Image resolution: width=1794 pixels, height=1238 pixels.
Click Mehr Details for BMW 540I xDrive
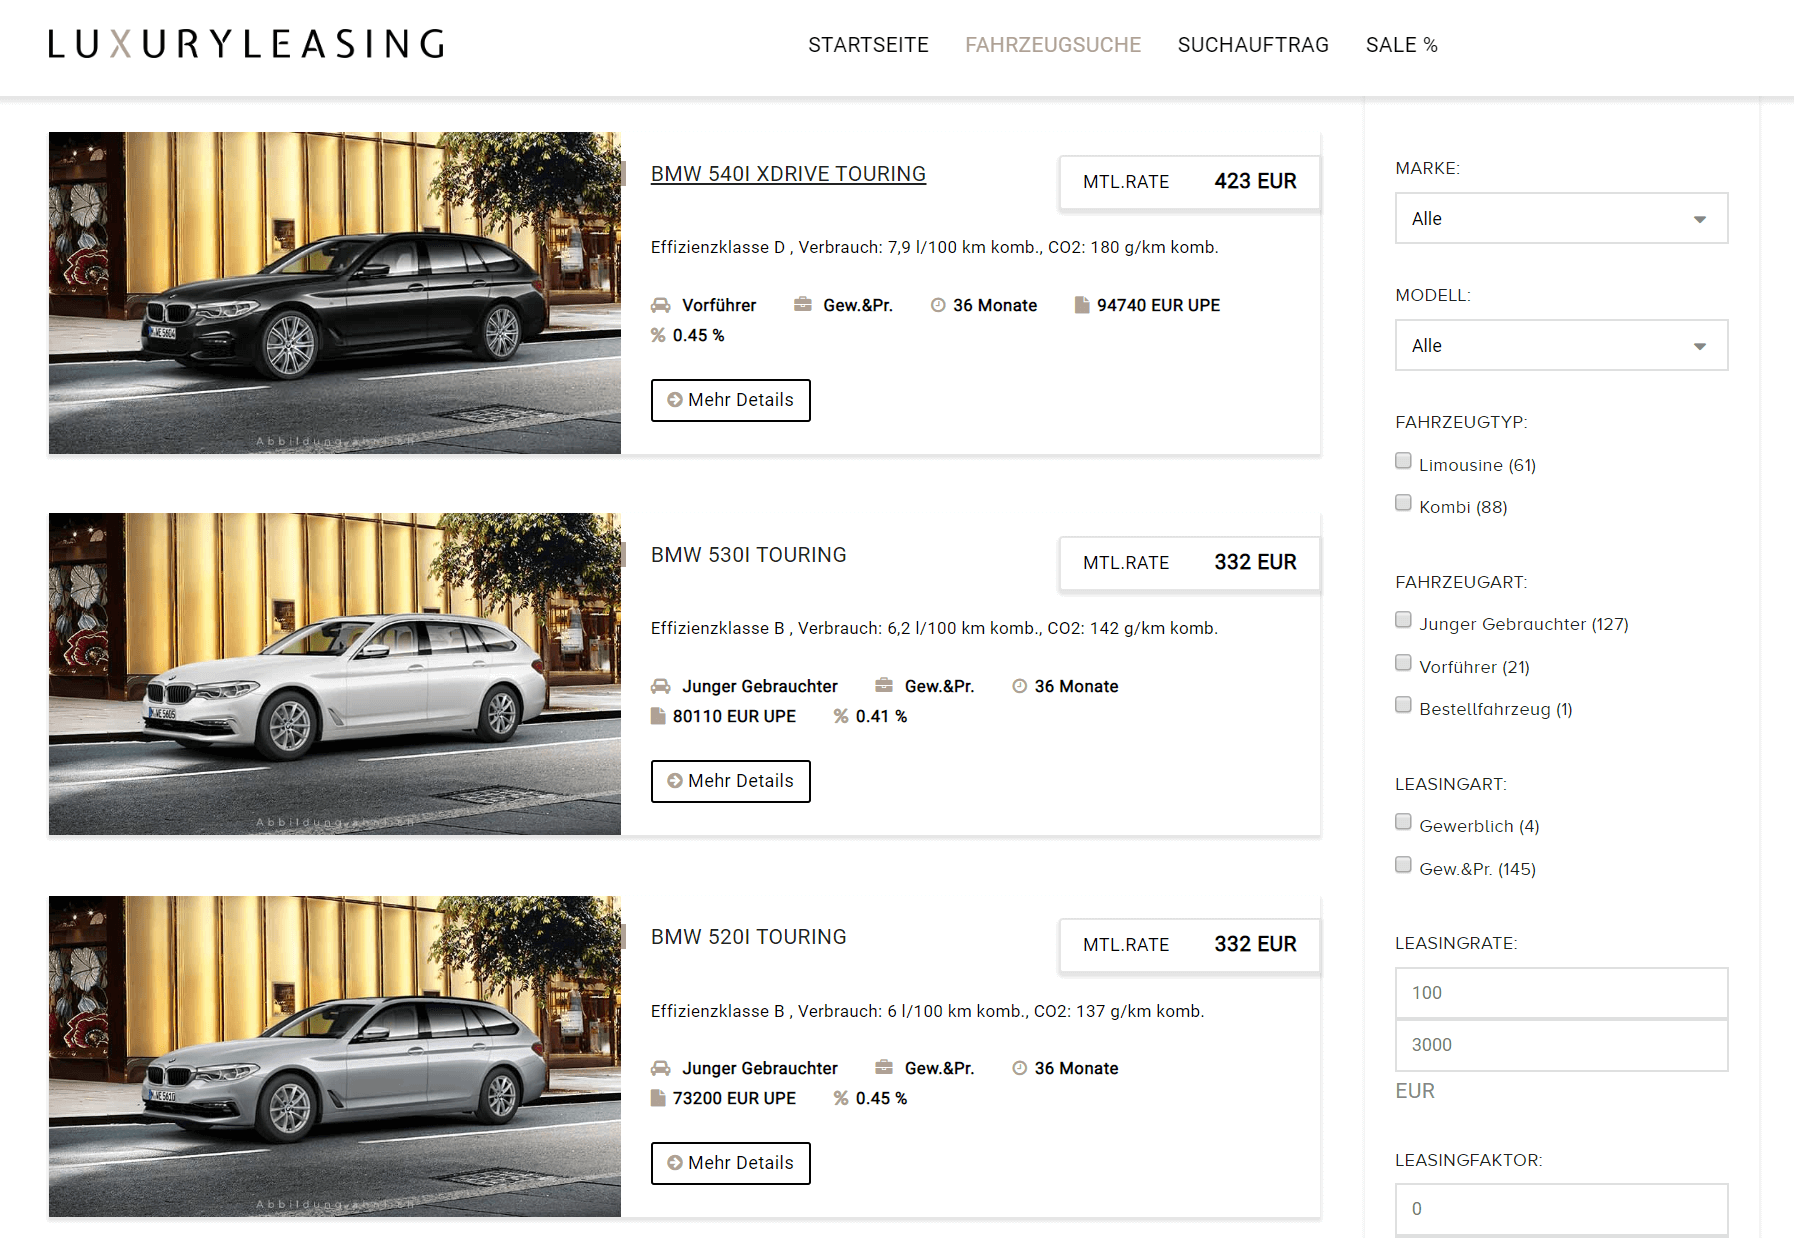[731, 400]
